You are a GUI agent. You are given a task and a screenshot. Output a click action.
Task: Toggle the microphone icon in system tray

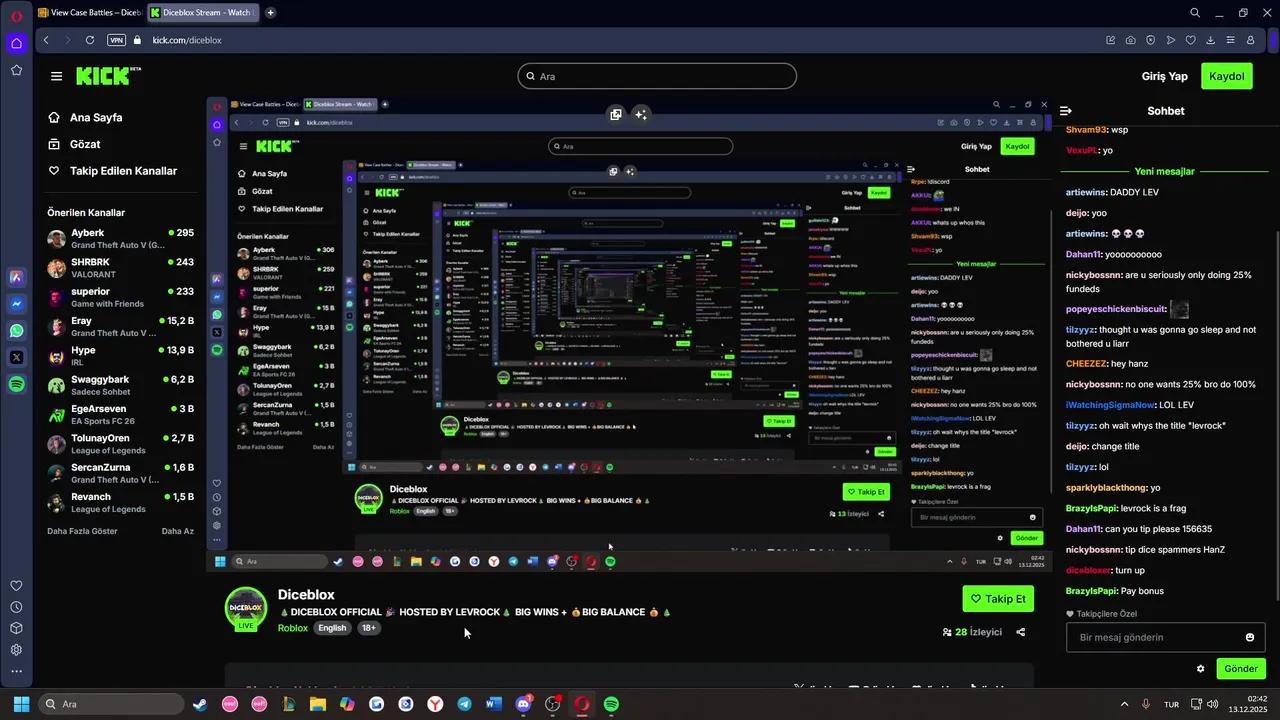(1145, 704)
